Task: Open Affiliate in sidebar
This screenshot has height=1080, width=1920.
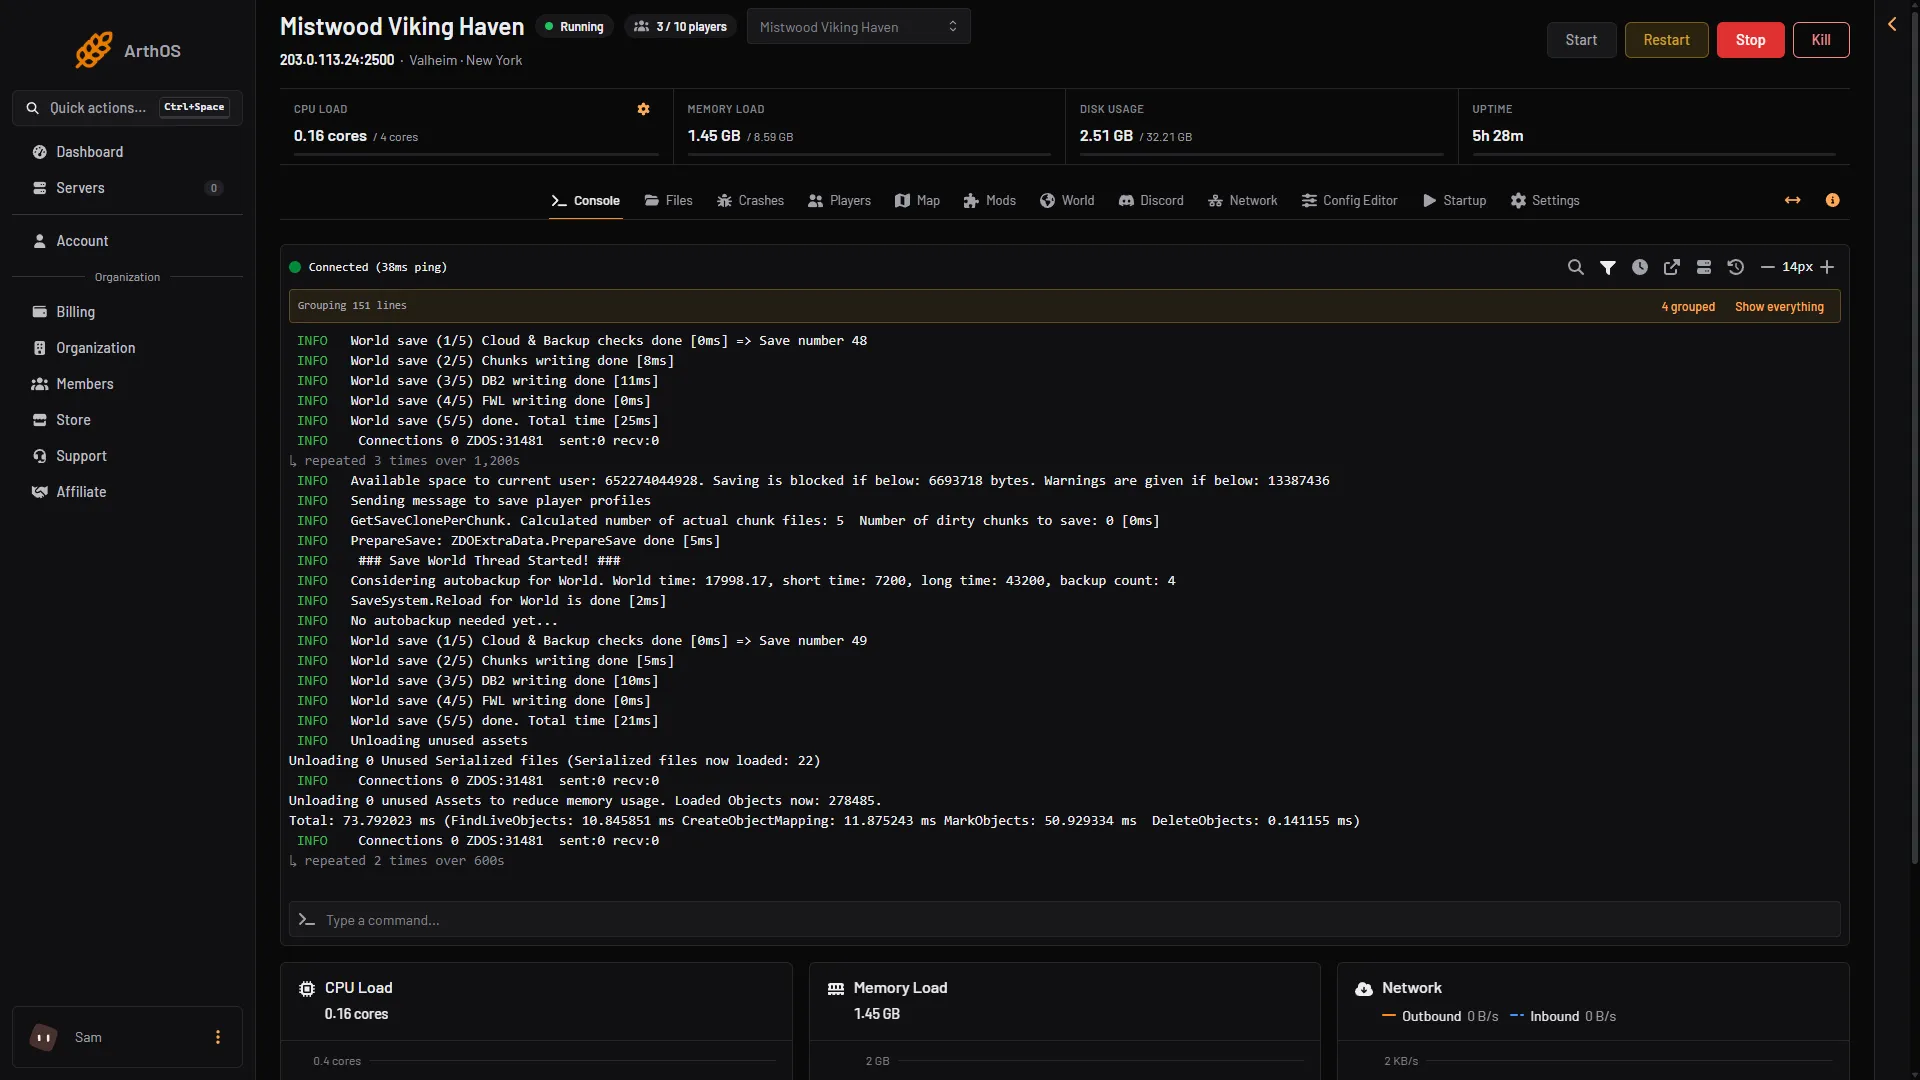Action: [127, 492]
